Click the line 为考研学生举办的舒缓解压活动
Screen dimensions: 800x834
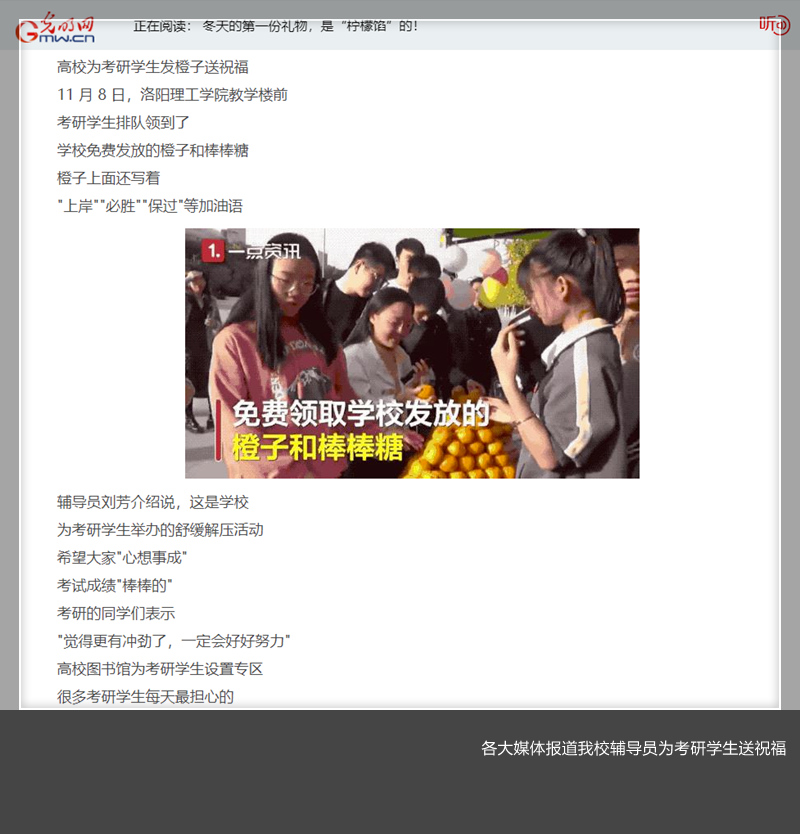click(x=160, y=530)
